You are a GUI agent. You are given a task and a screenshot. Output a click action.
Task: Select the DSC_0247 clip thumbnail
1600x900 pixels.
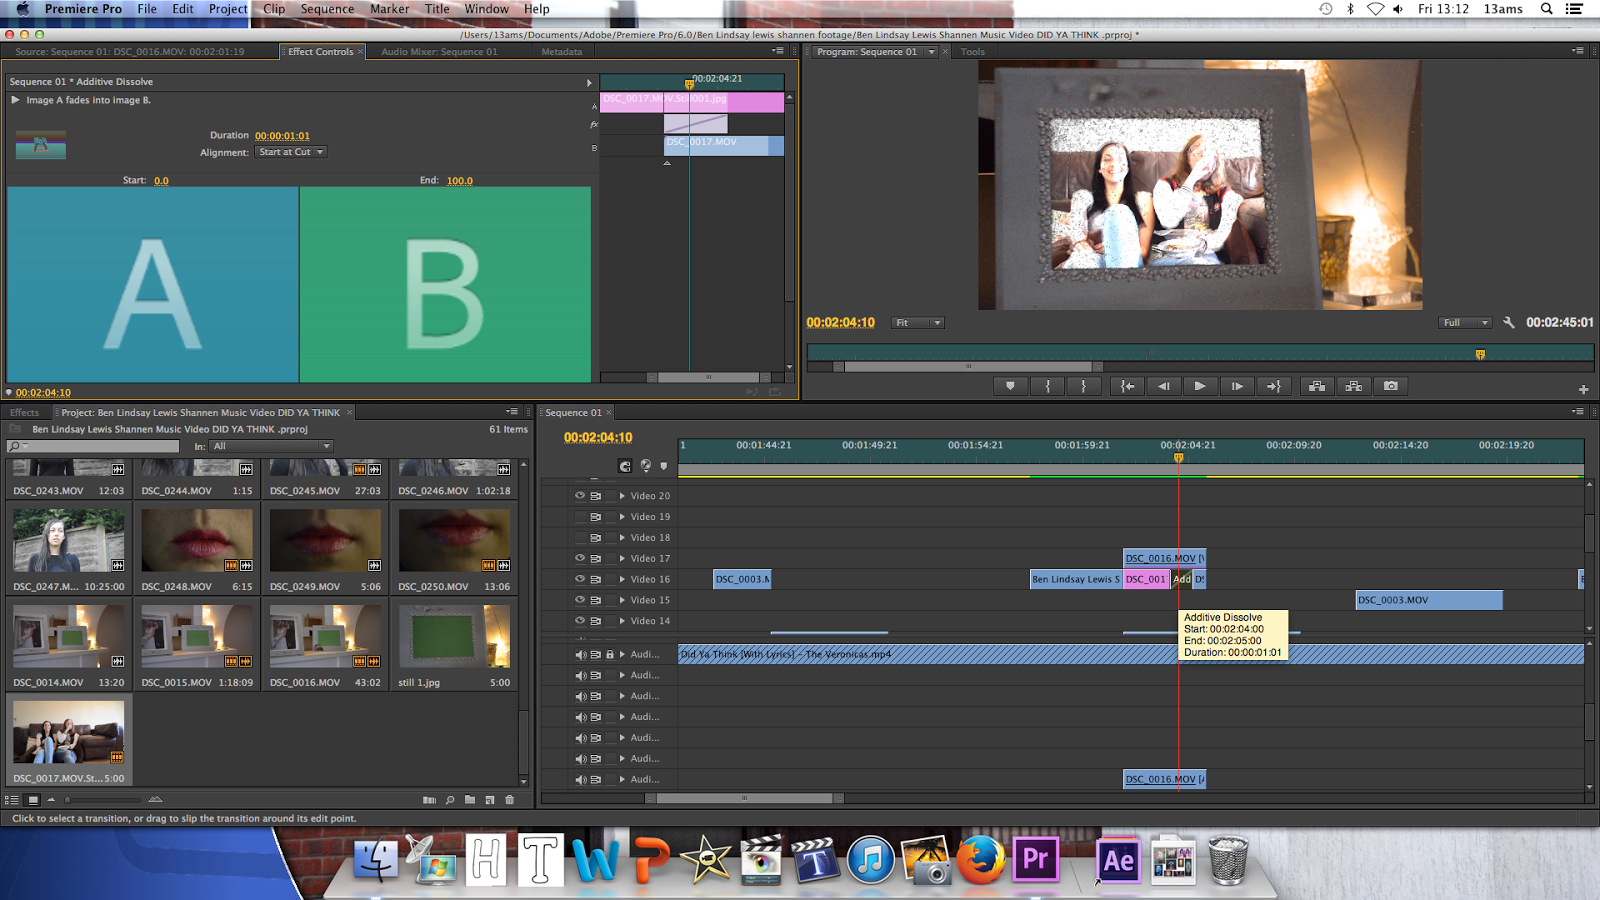[x=69, y=540]
